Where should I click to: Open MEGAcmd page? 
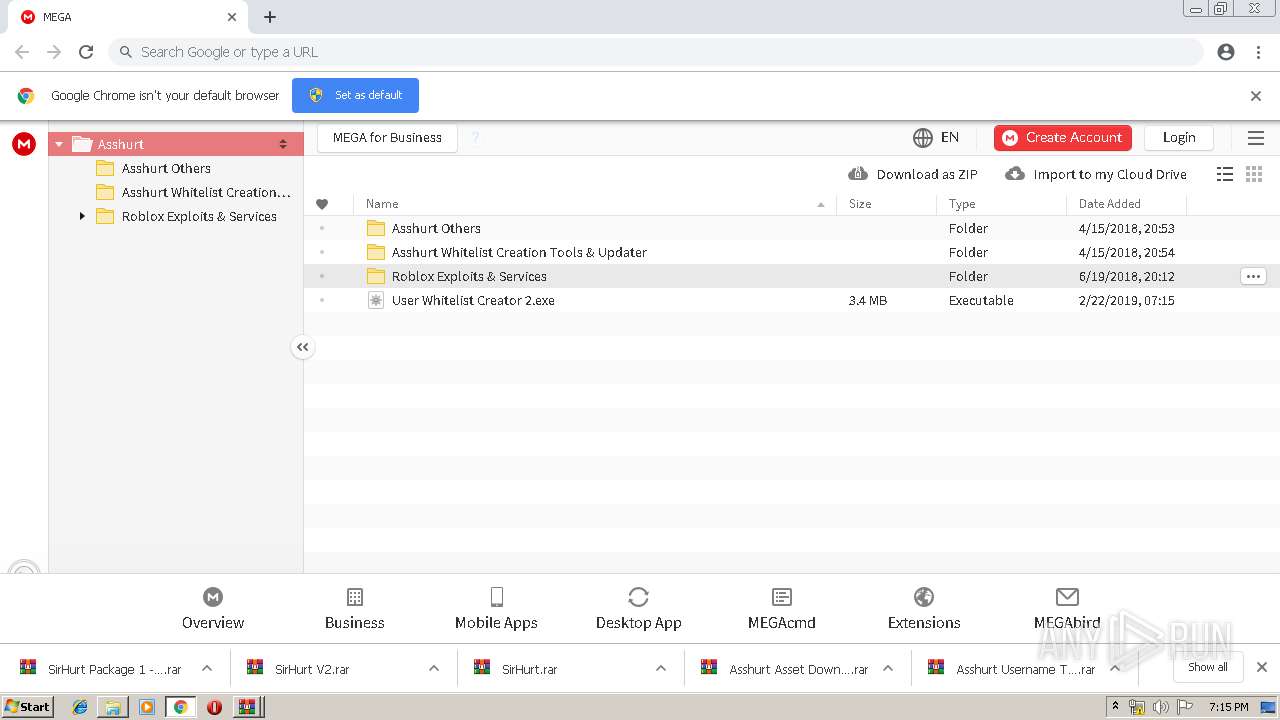(782, 608)
